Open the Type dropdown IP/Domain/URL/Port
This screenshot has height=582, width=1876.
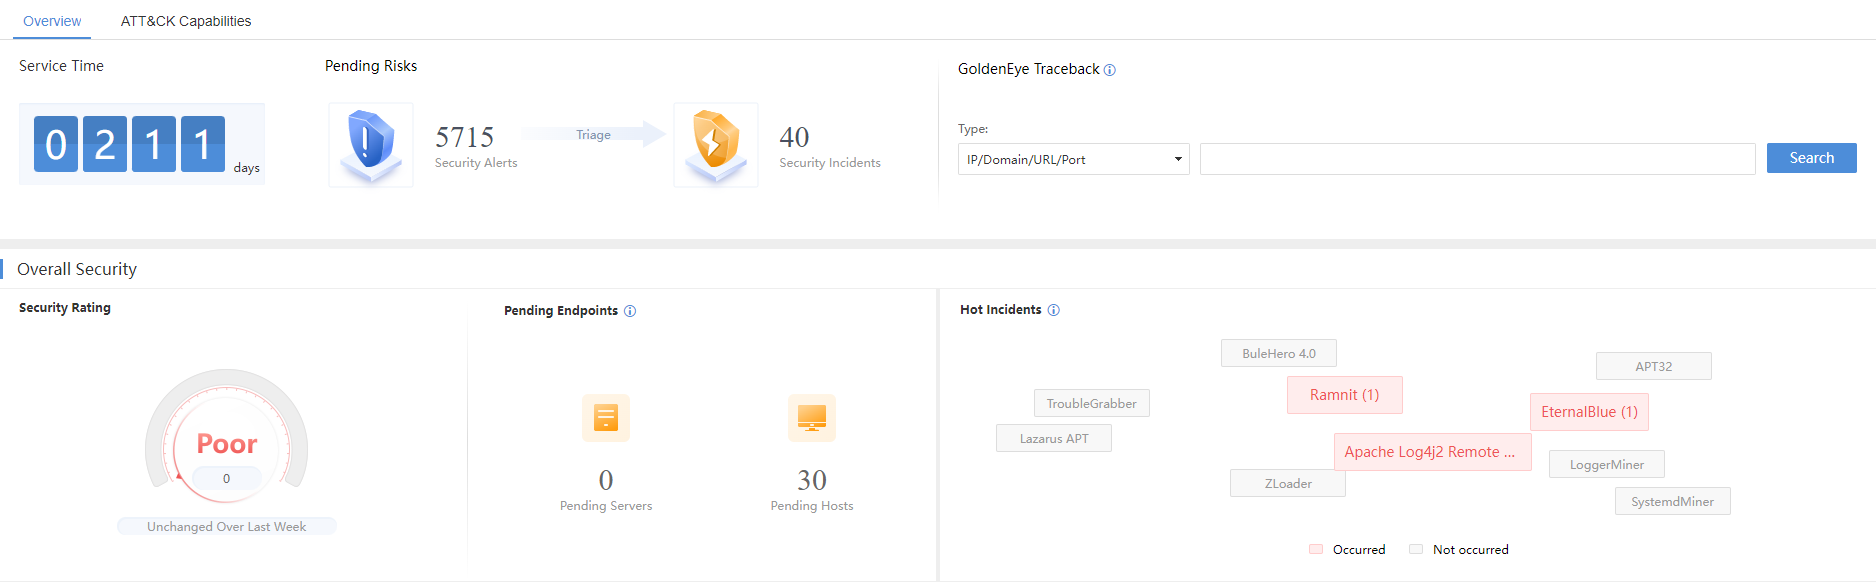[1073, 159]
